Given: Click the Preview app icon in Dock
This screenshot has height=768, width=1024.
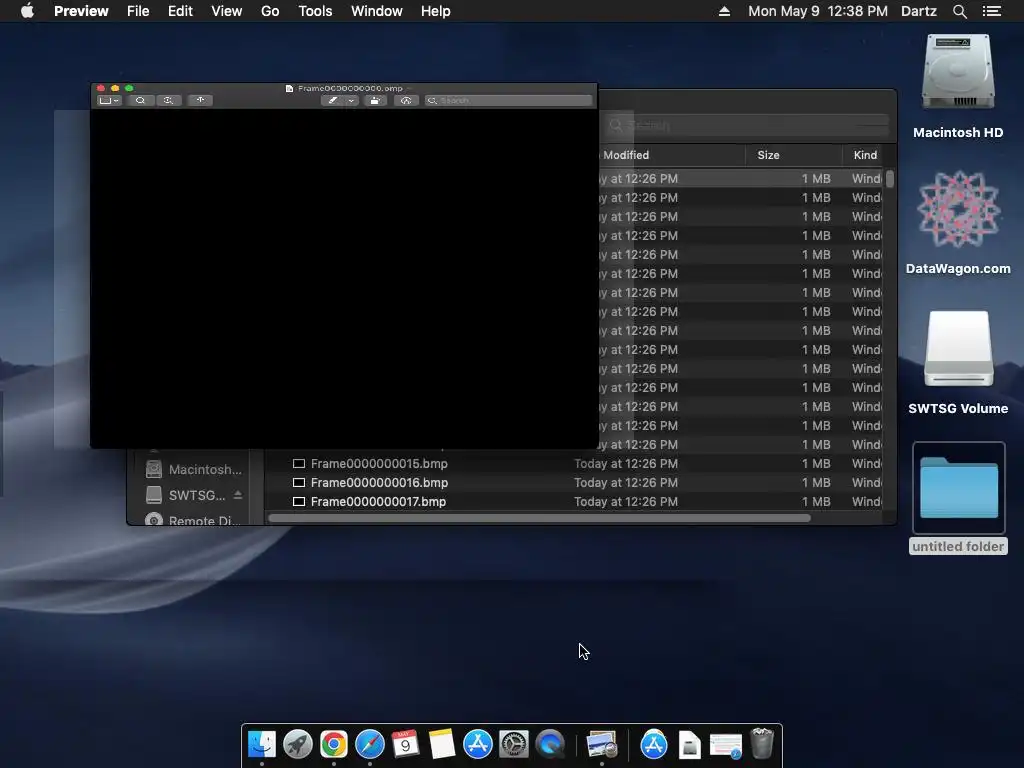Looking at the screenshot, I should (601, 744).
